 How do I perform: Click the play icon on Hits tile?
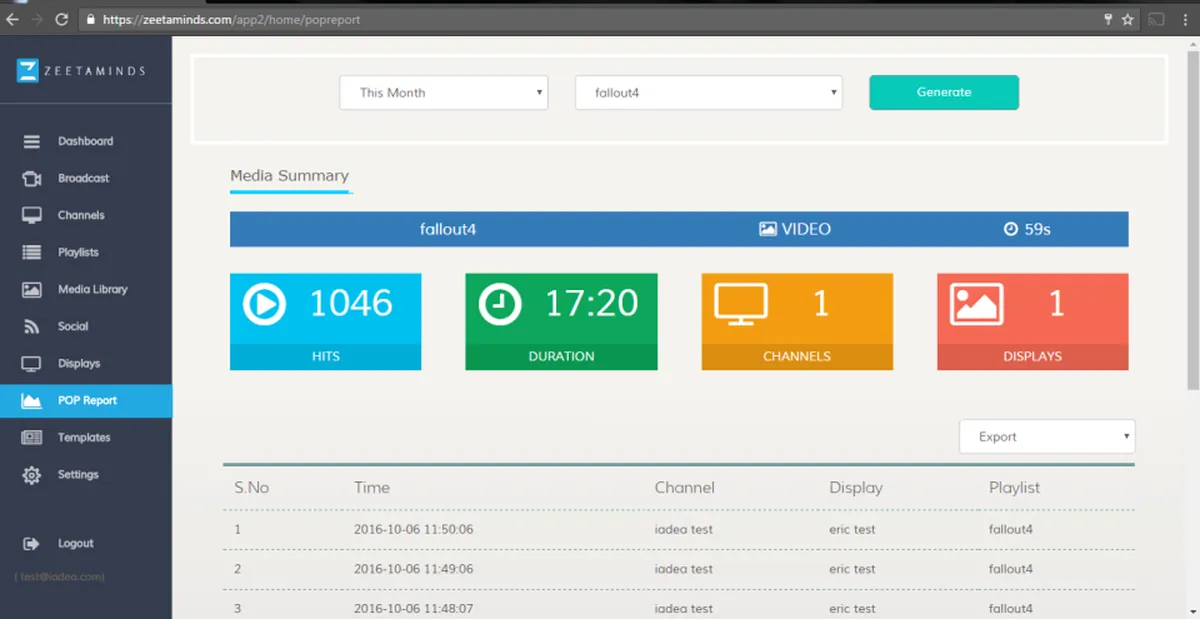click(x=264, y=304)
